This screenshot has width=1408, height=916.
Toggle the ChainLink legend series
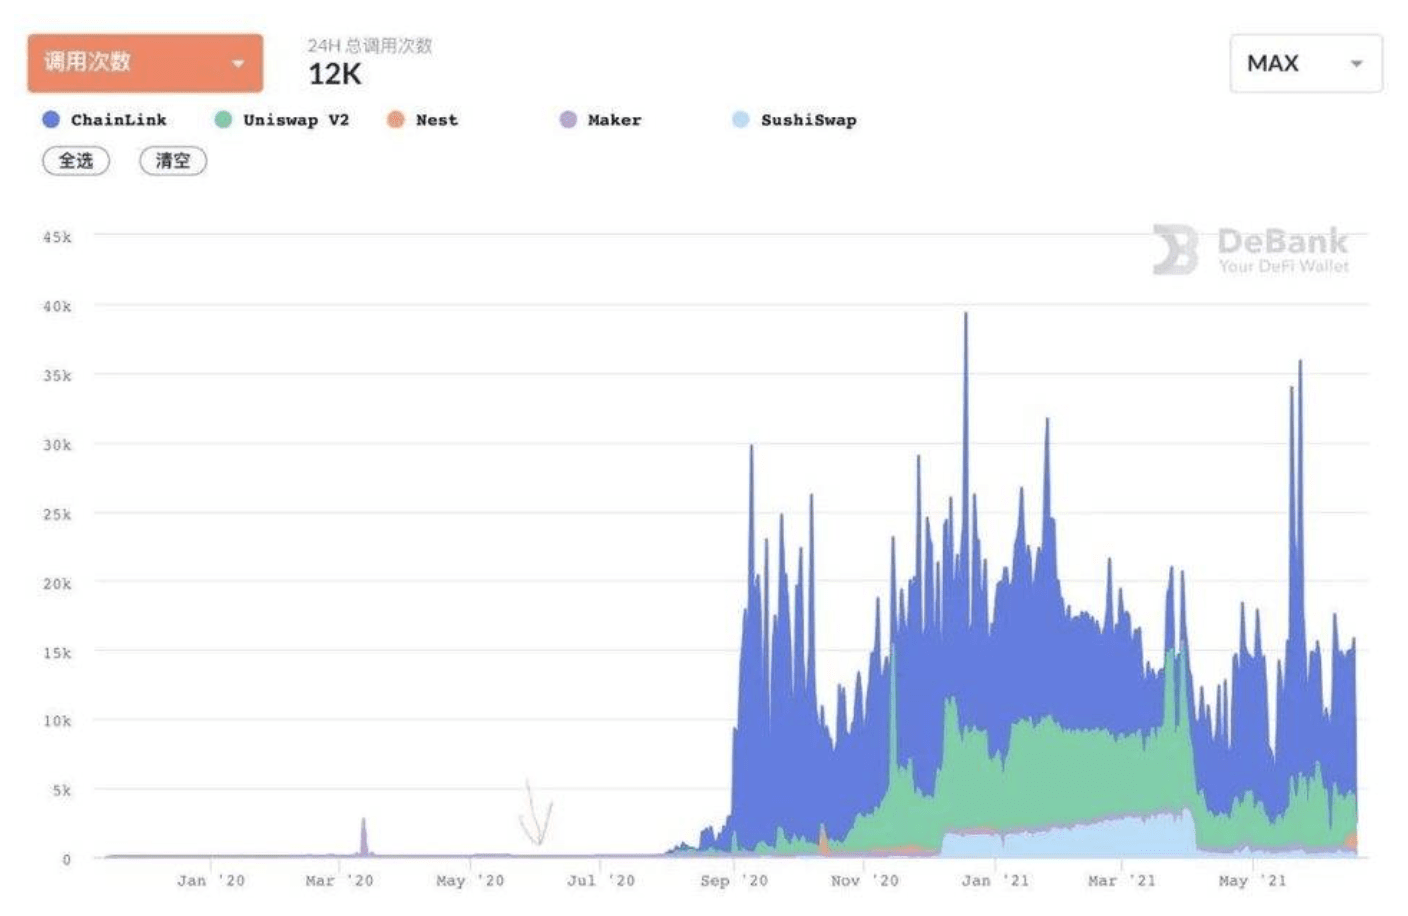pos(105,120)
